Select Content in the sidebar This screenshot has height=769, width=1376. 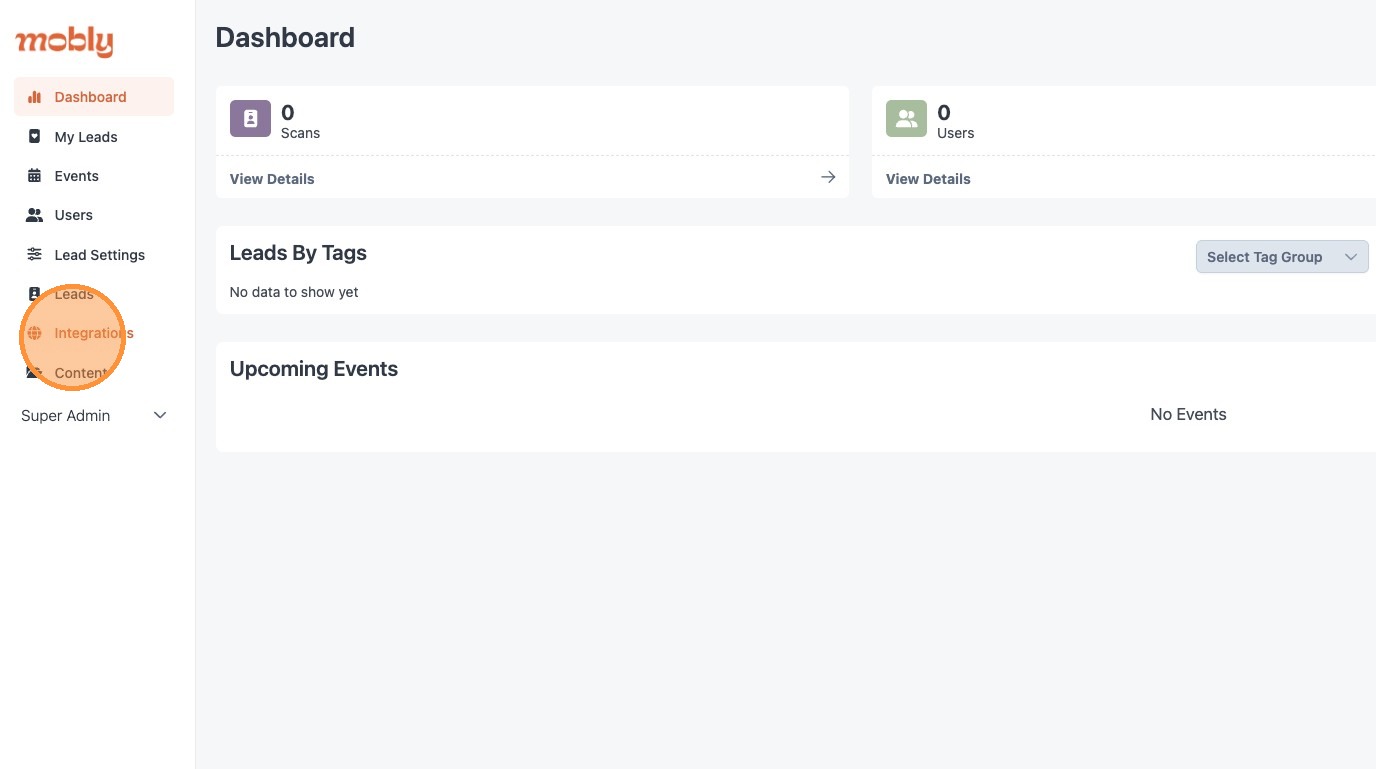tap(80, 373)
